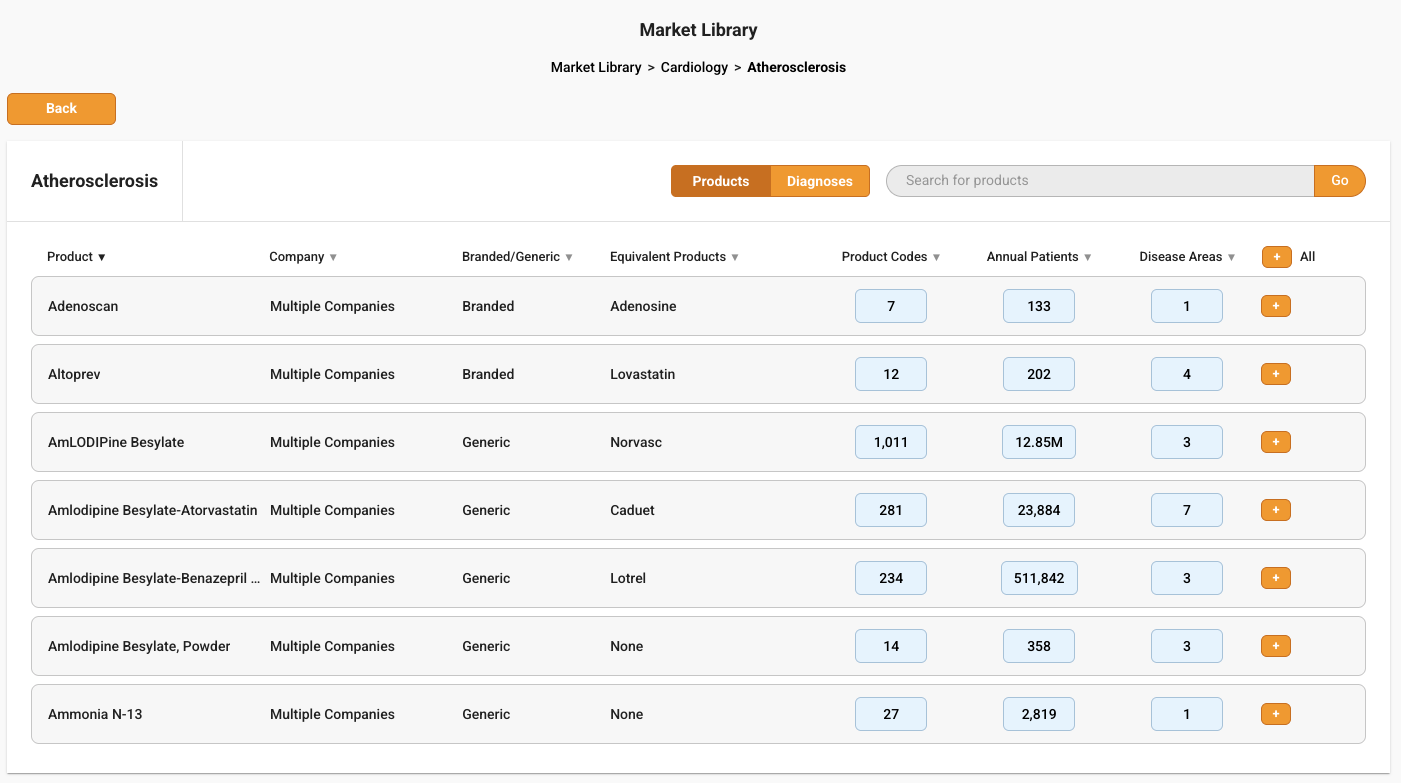Sort by Disease Areas column arrow

(x=1232, y=258)
